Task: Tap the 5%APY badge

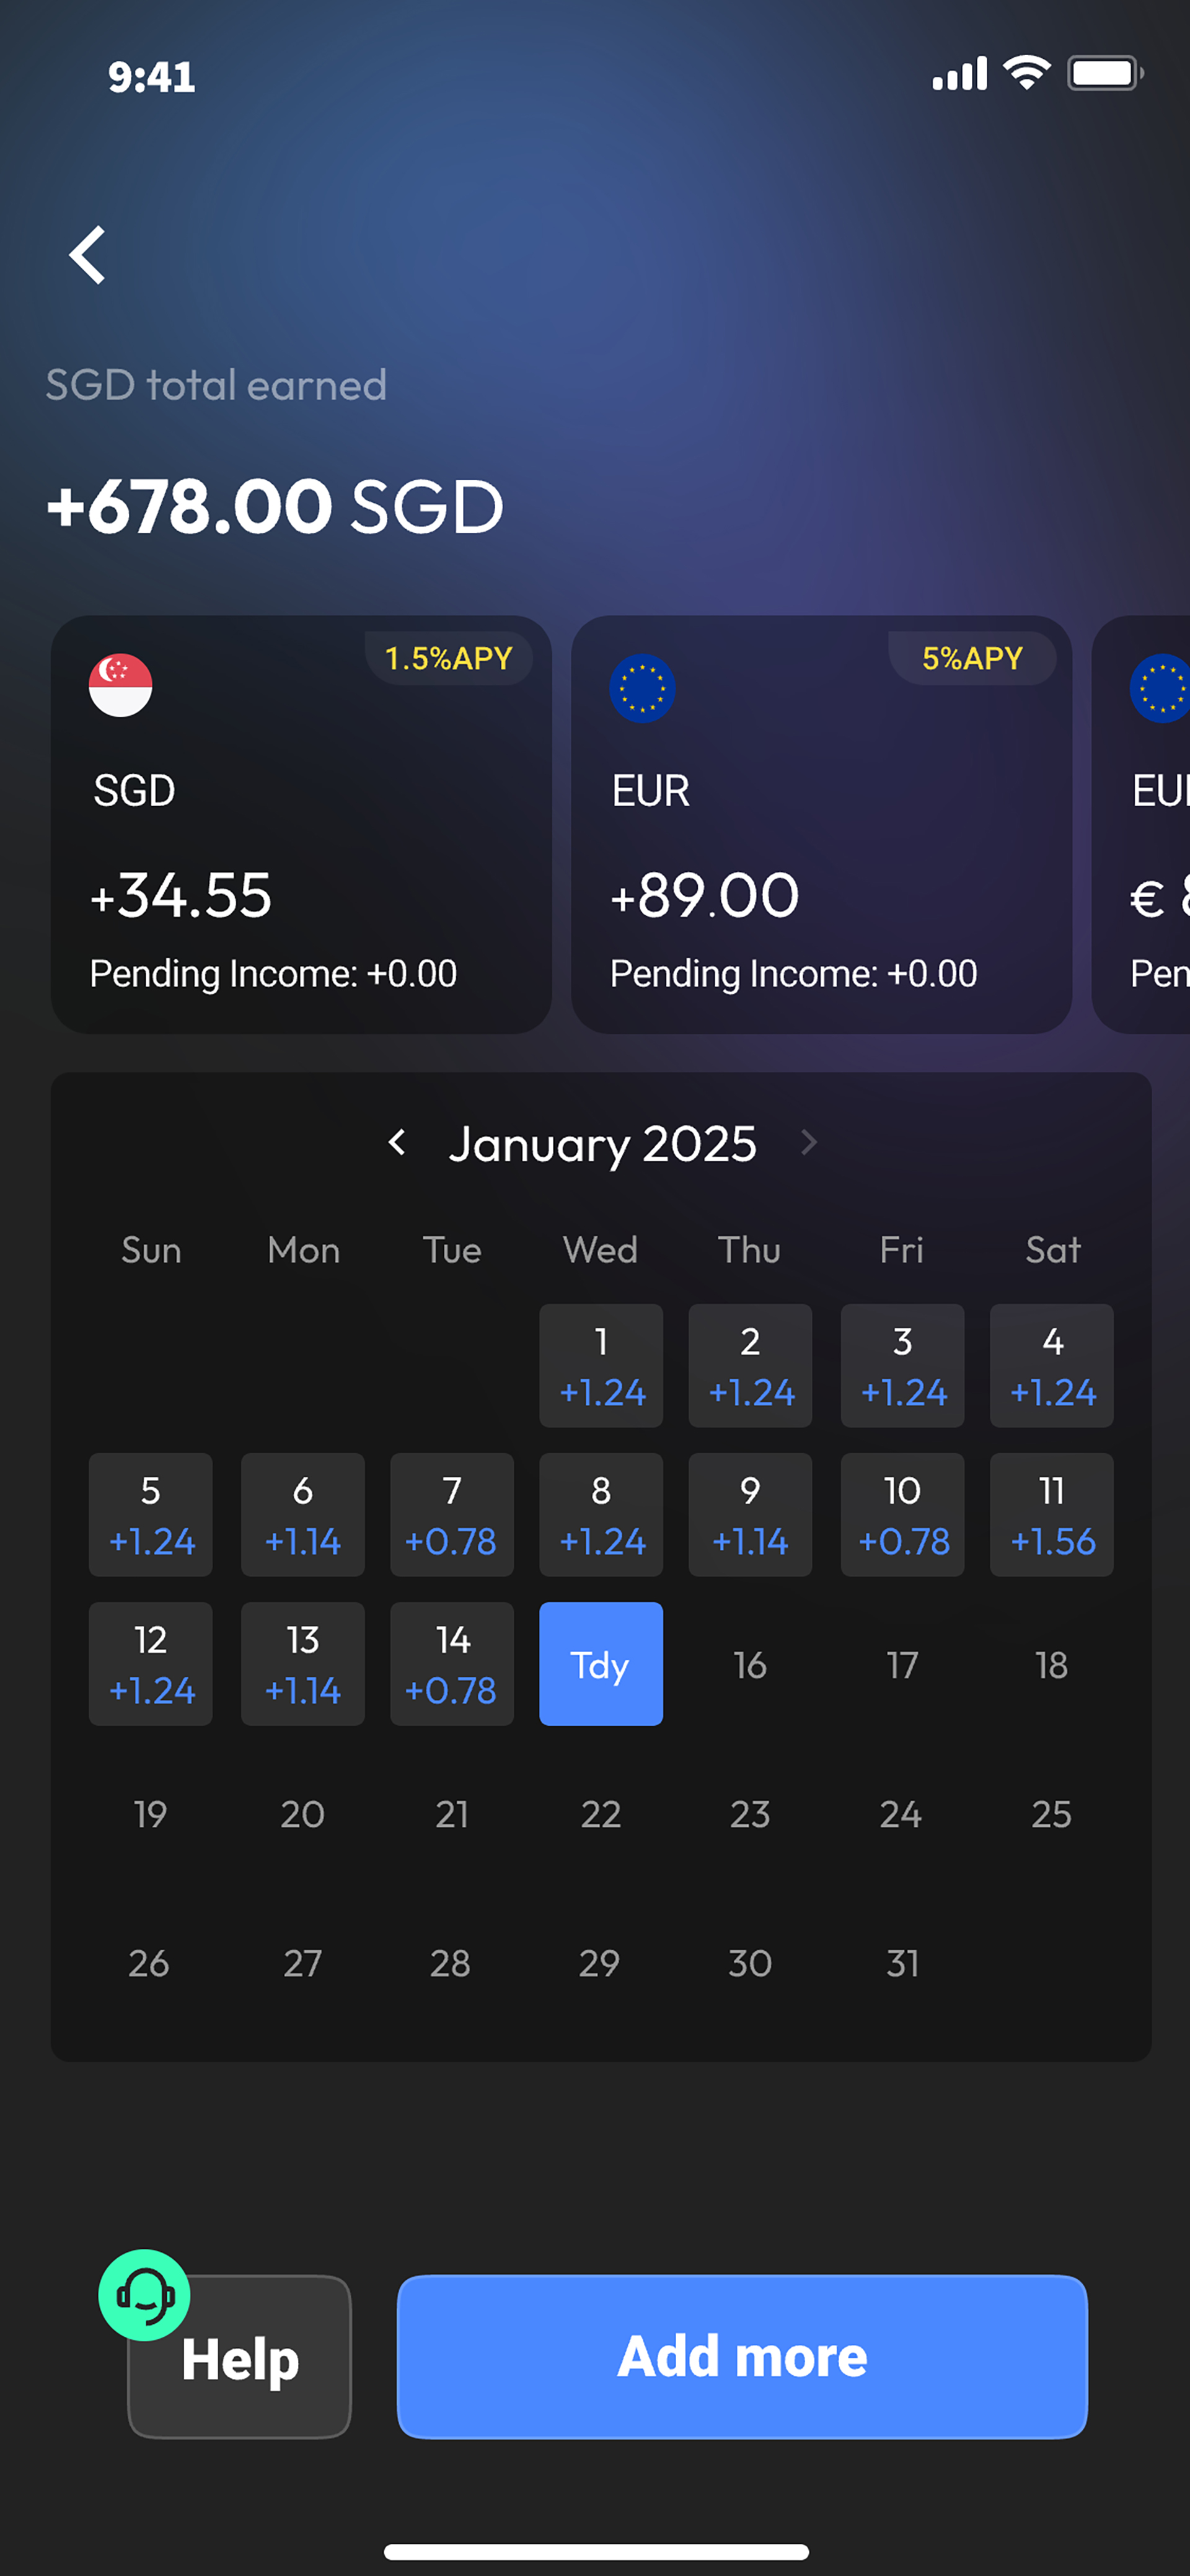Action: pyautogui.click(x=972, y=658)
